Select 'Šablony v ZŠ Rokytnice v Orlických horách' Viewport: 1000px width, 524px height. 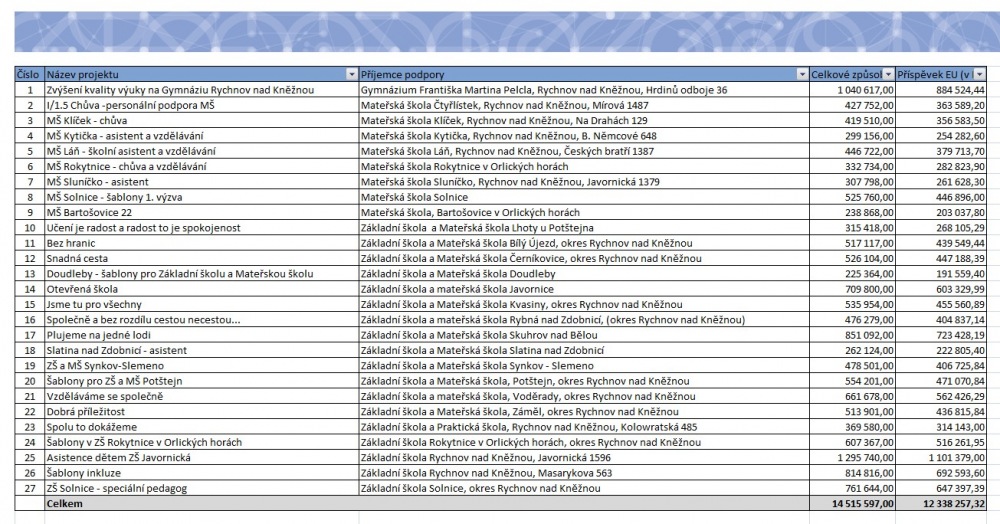point(202,442)
